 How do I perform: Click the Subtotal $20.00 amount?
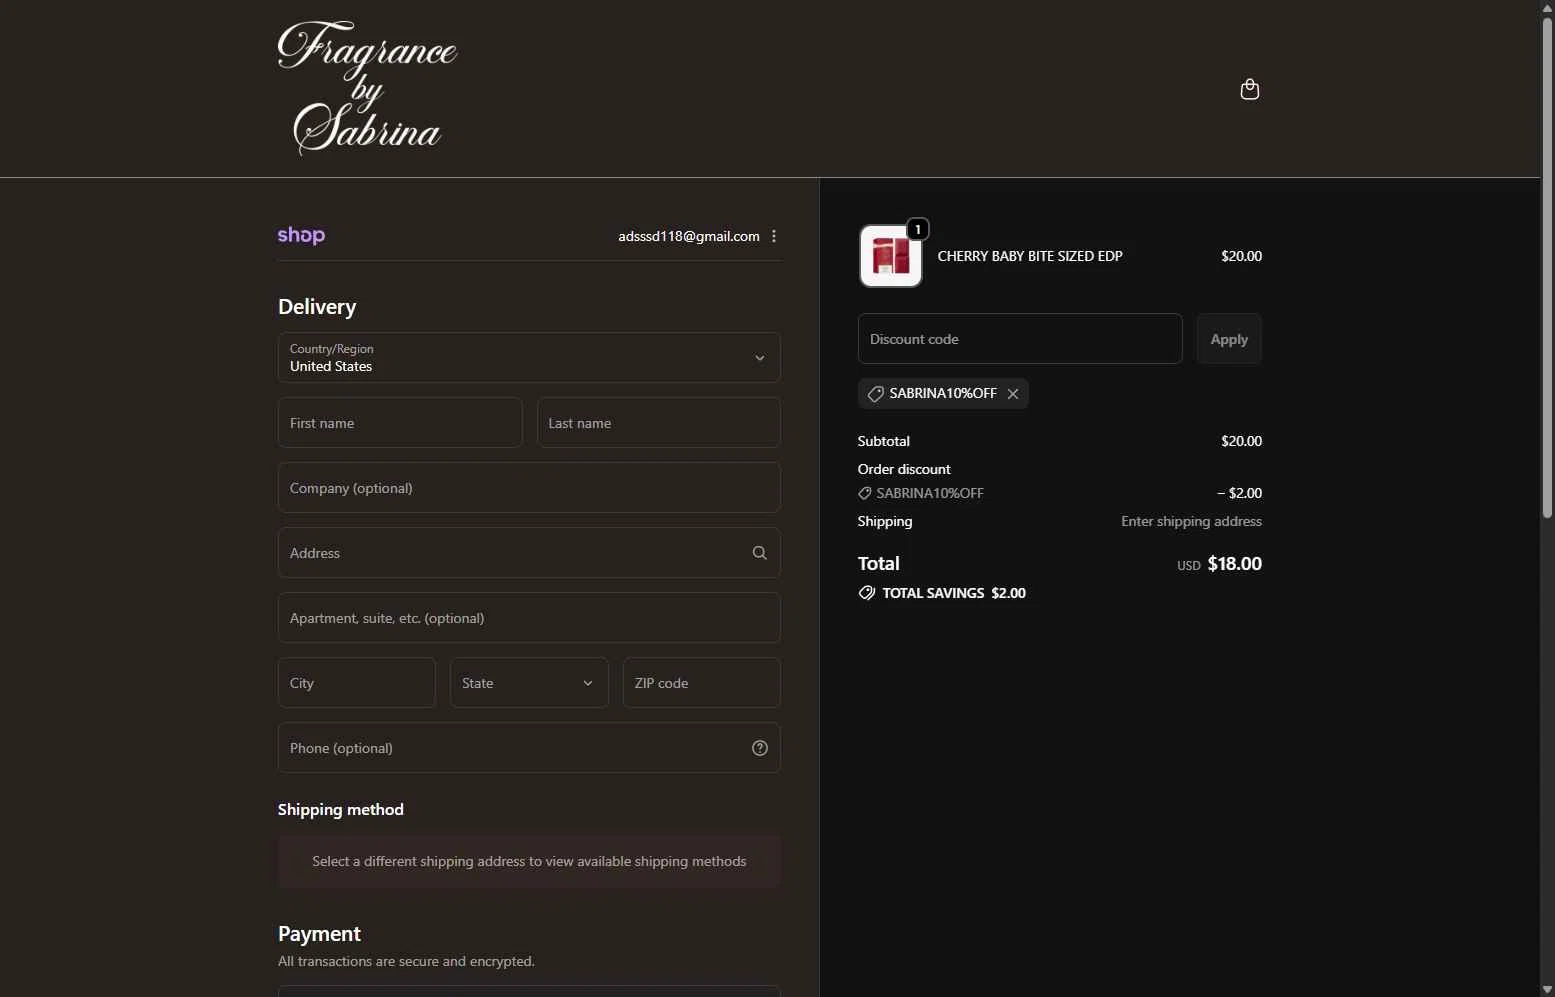[x=1241, y=441]
